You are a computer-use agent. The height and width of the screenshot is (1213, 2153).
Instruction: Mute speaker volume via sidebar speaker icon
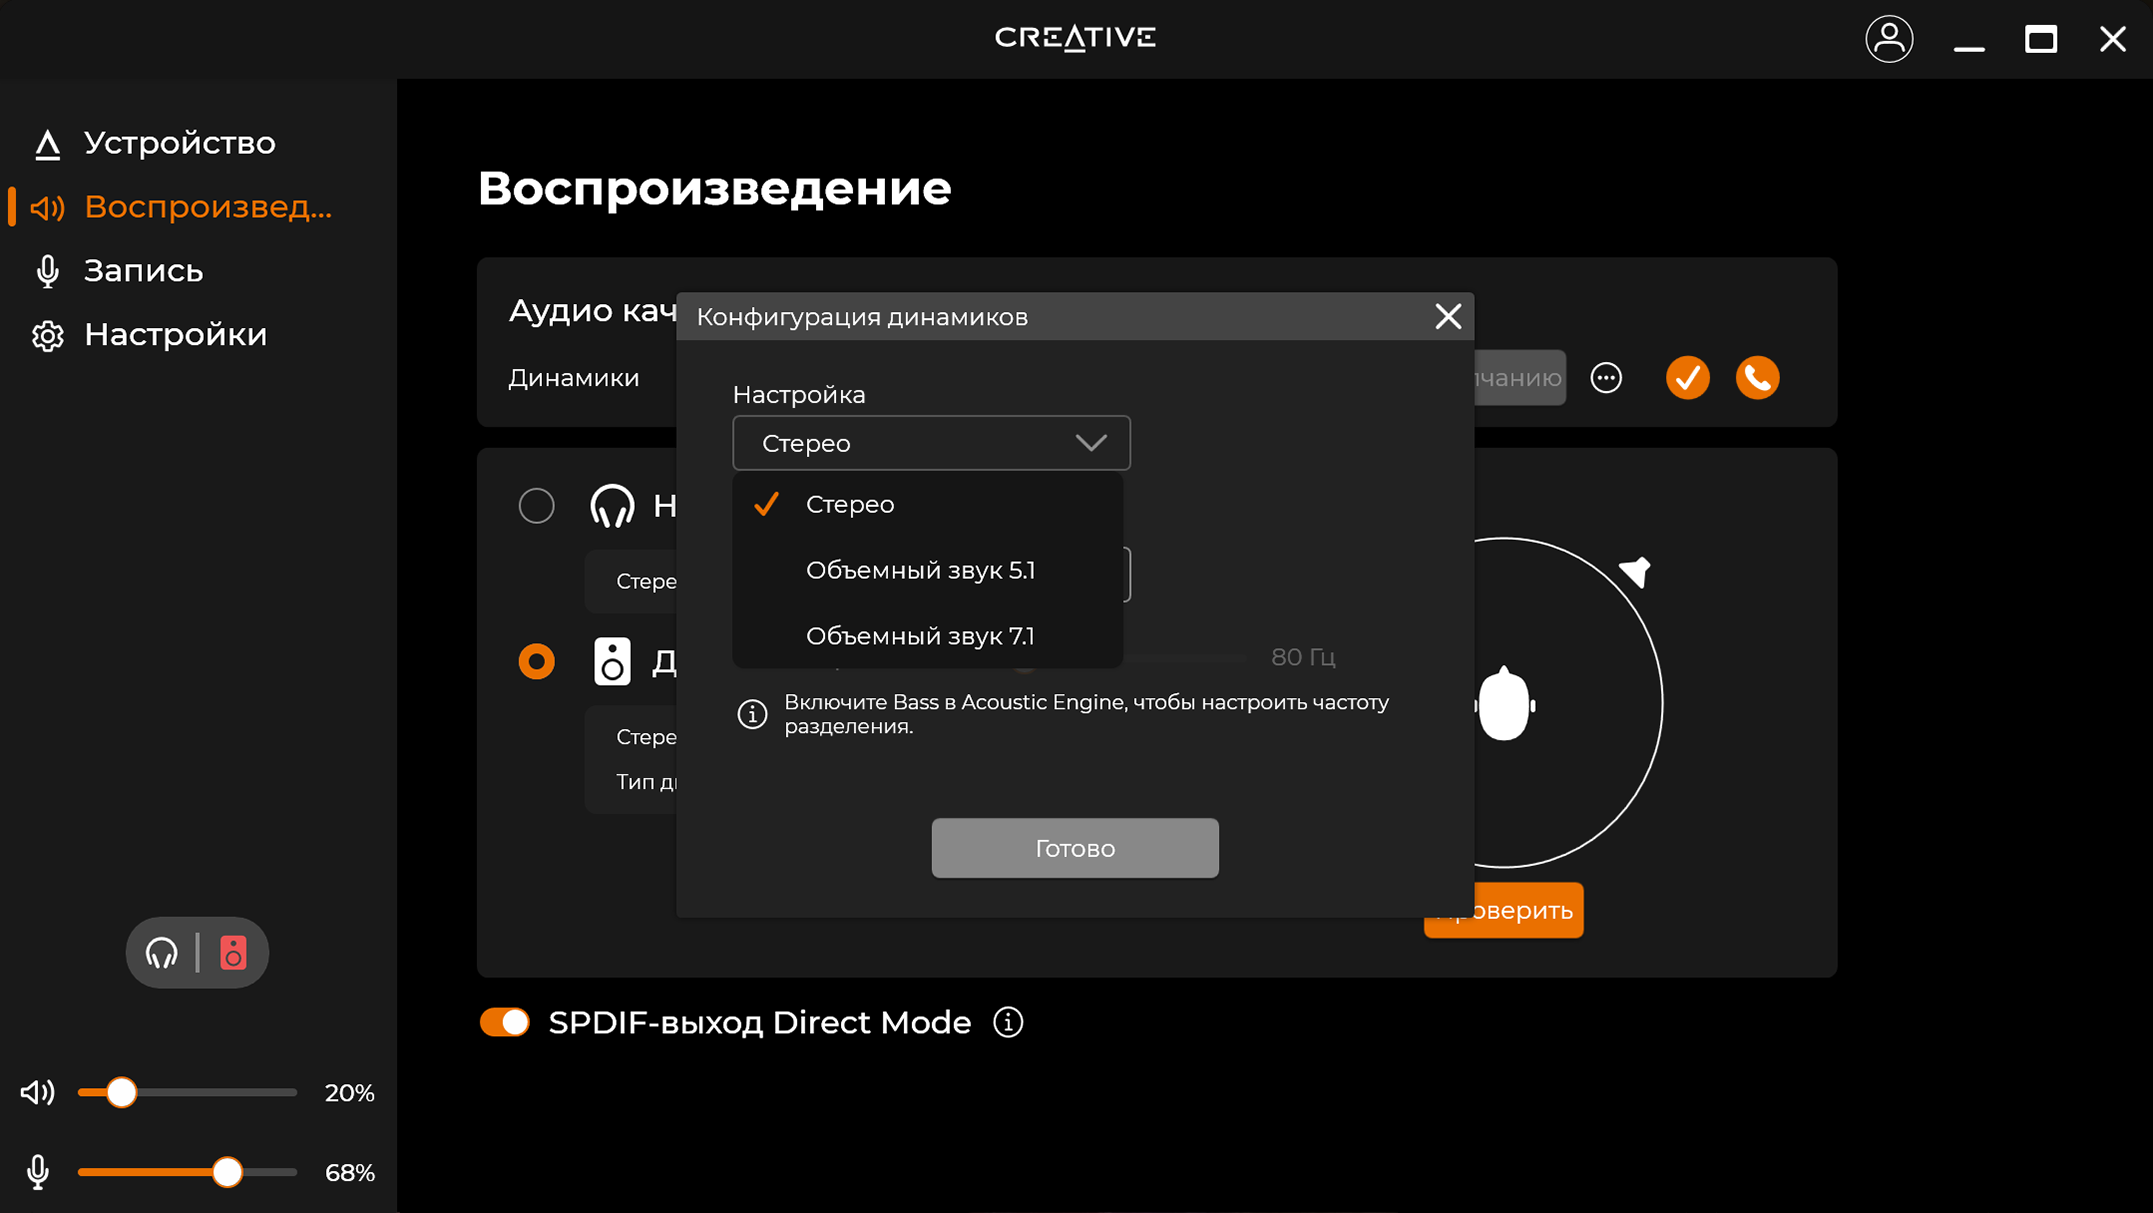coord(38,1092)
